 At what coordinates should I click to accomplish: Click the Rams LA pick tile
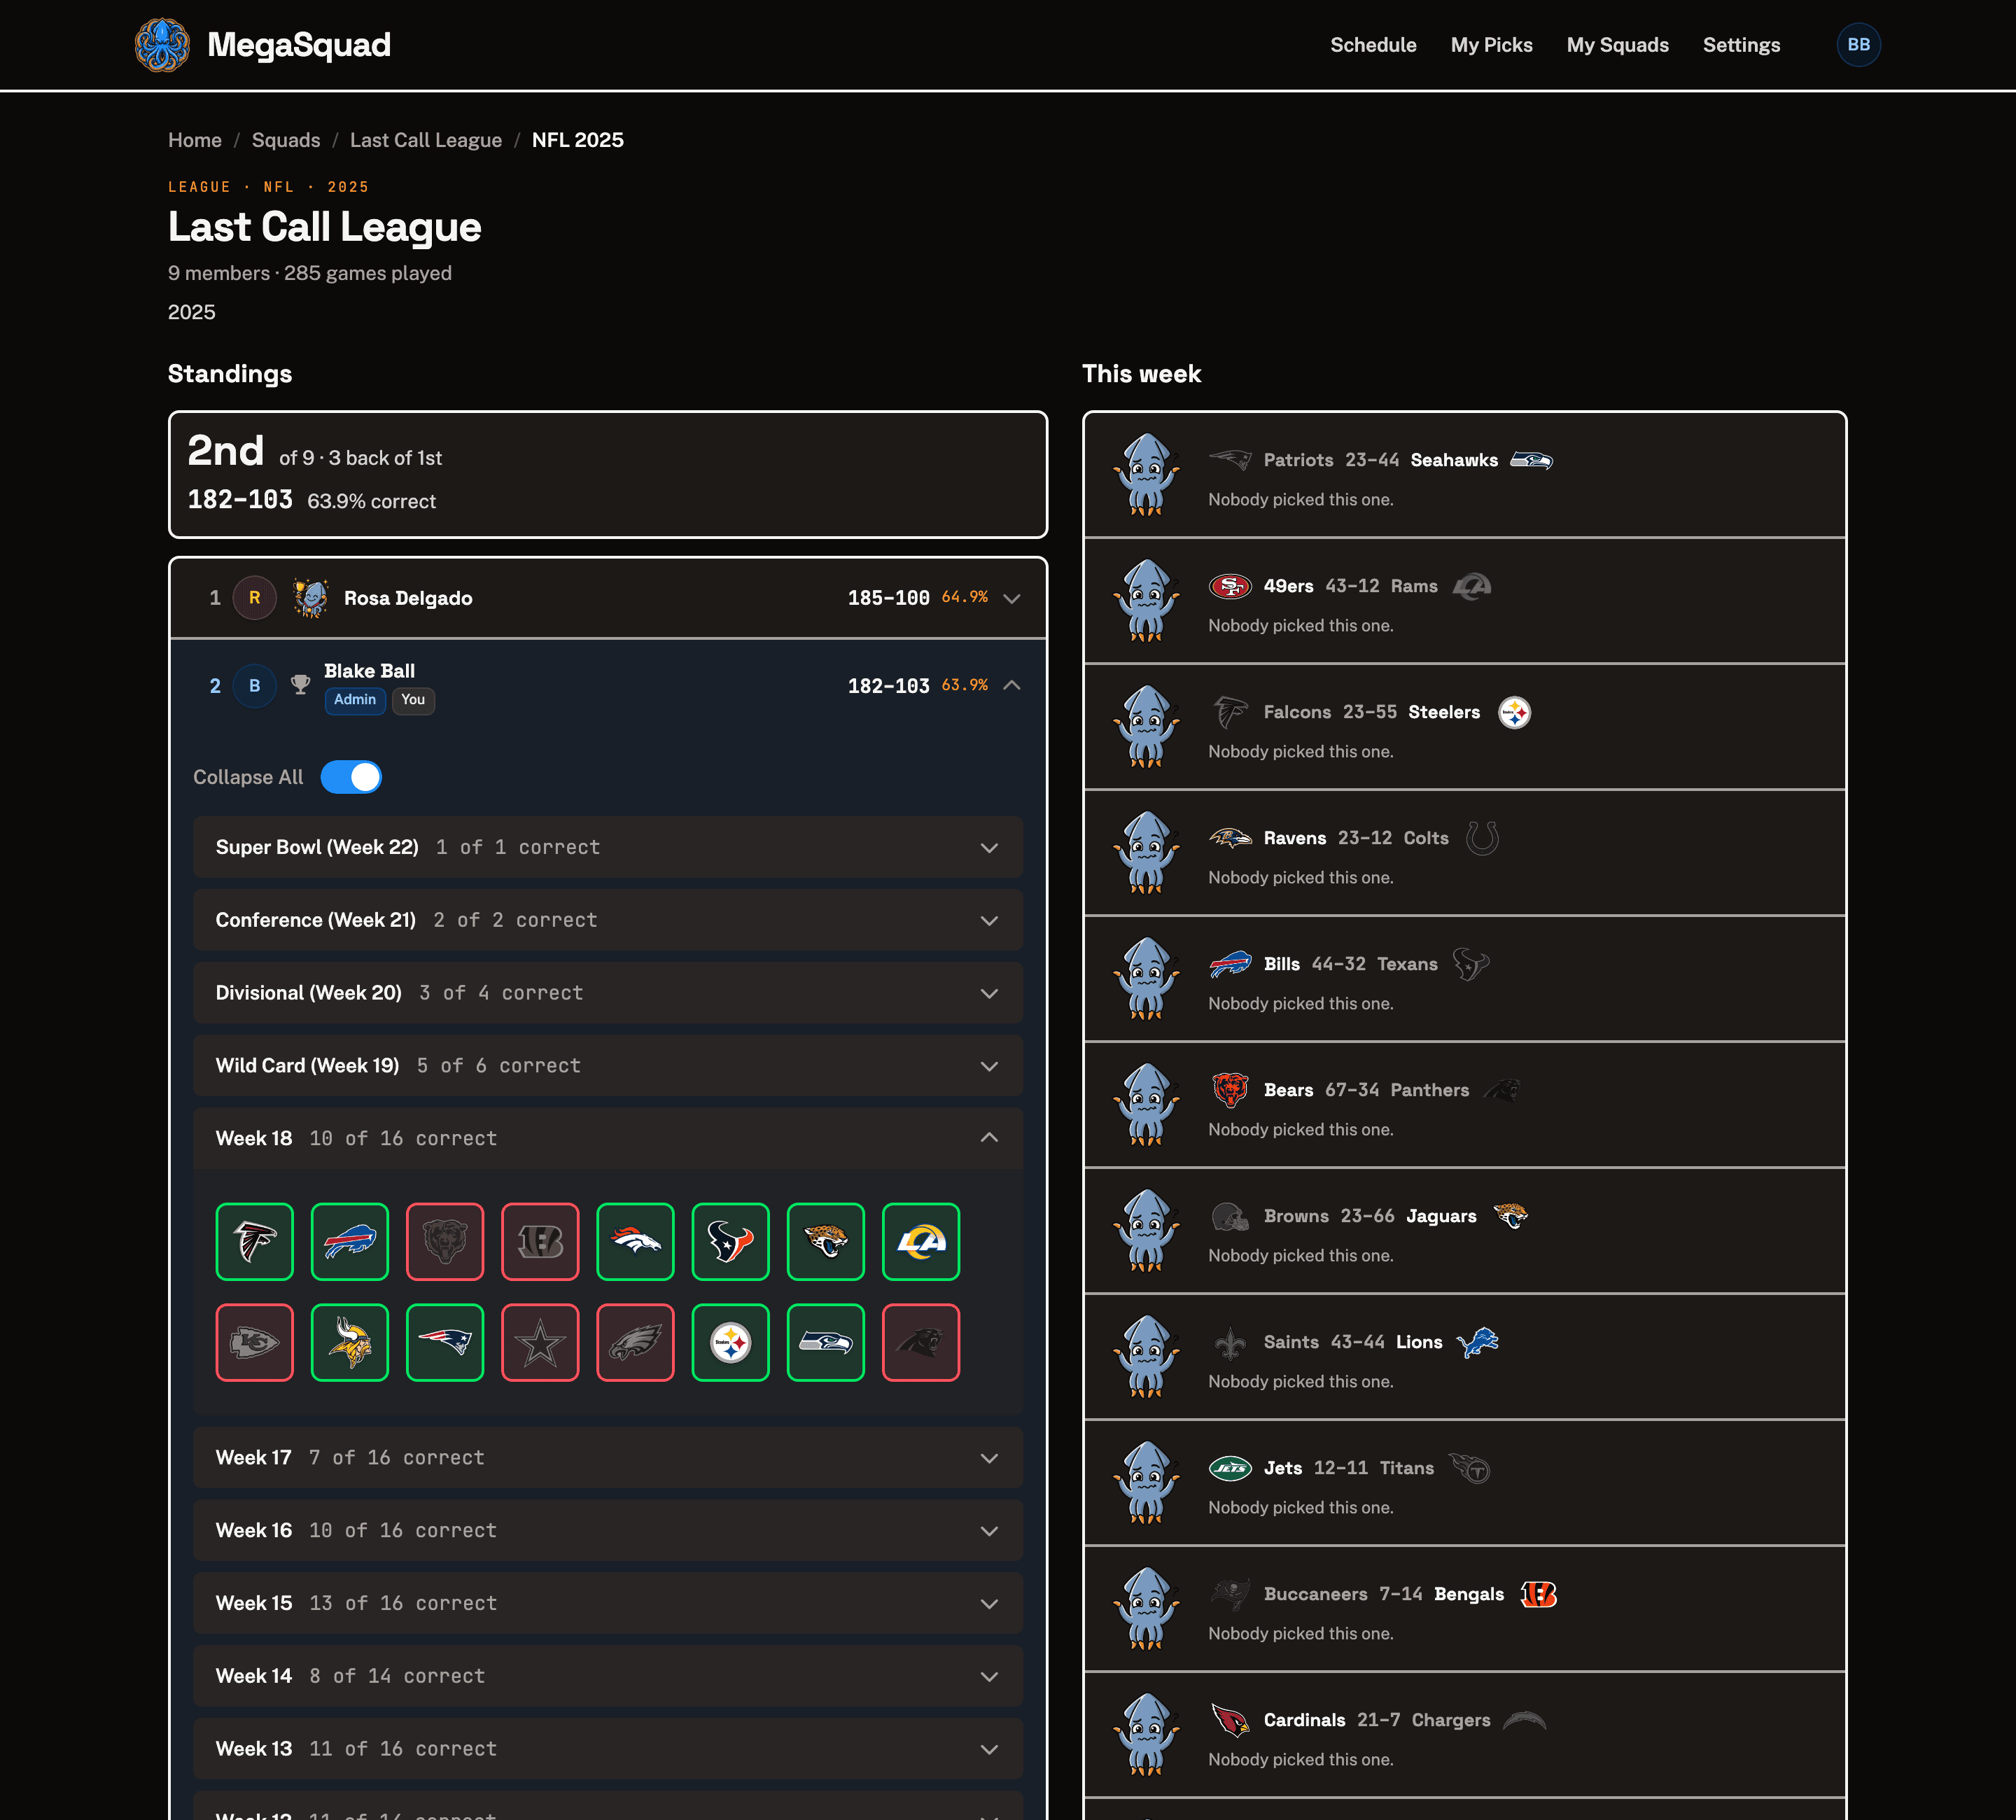click(x=921, y=1241)
